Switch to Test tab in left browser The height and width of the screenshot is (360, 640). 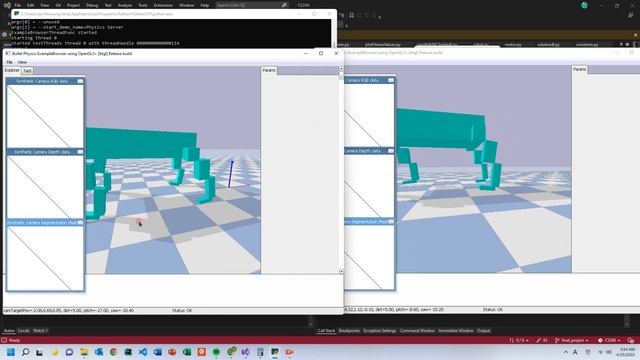(x=27, y=71)
